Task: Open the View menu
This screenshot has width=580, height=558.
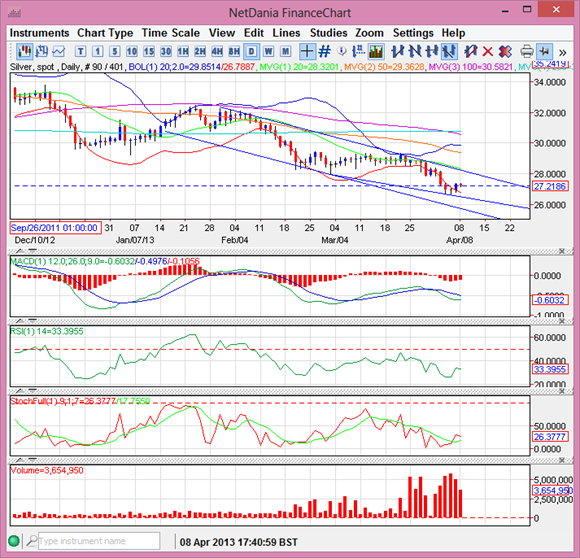Action: click(x=222, y=33)
